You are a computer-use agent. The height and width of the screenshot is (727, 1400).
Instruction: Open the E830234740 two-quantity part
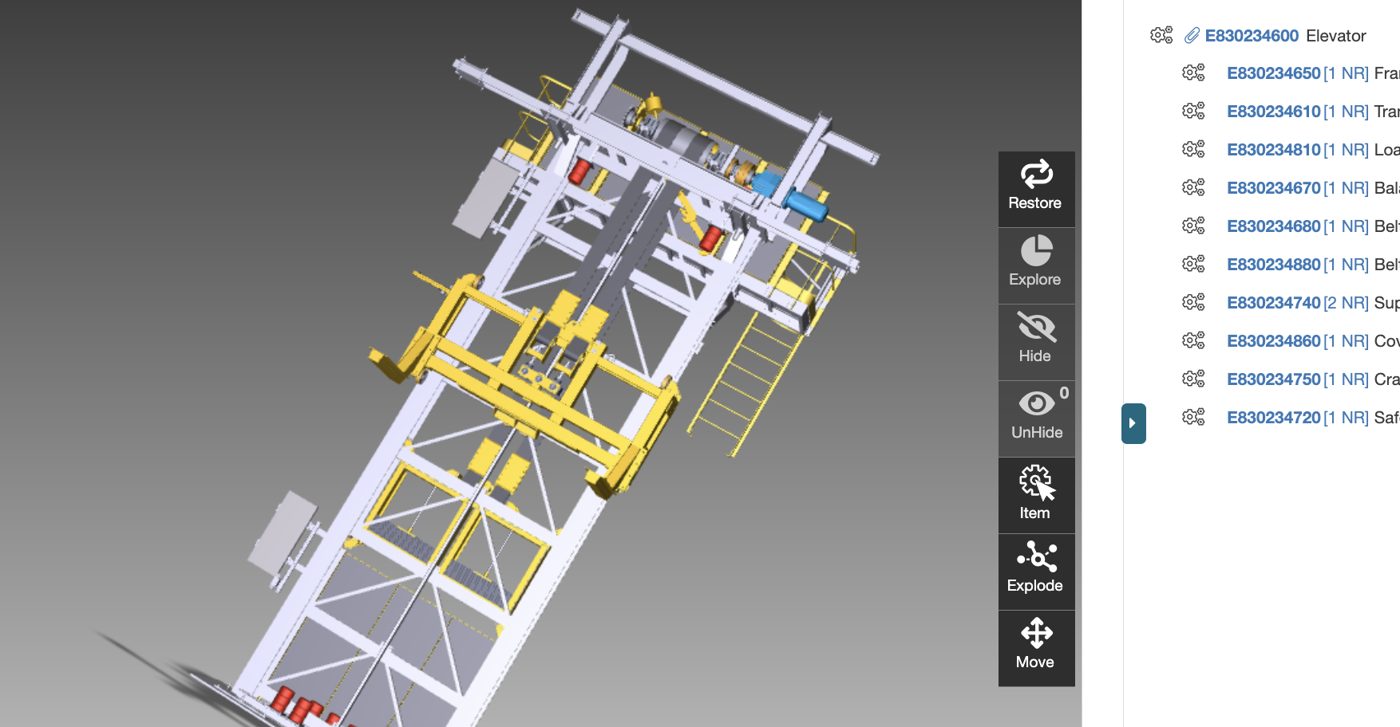tap(1274, 302)
